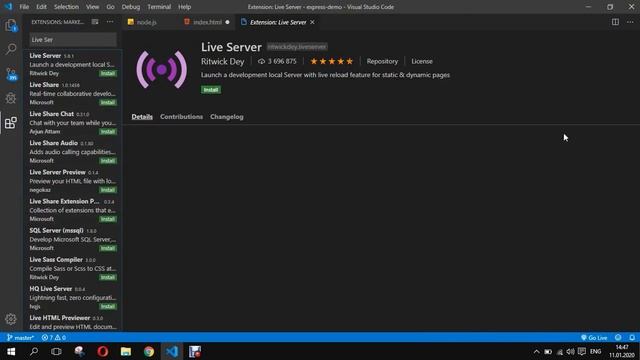
Task: Select the Changelog tab
Action: coord(227,117)
